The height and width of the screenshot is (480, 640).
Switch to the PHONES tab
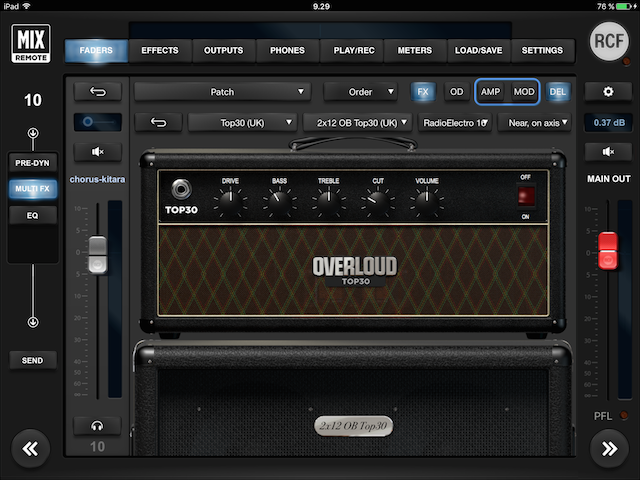point(287,51)
